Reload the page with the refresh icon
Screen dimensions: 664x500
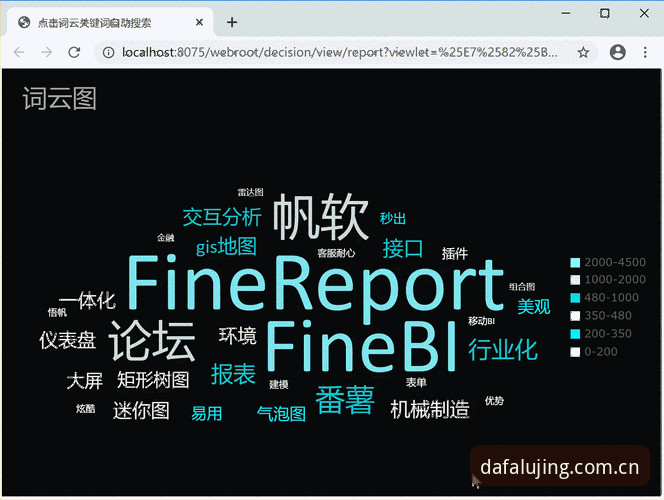click(74, 52)
